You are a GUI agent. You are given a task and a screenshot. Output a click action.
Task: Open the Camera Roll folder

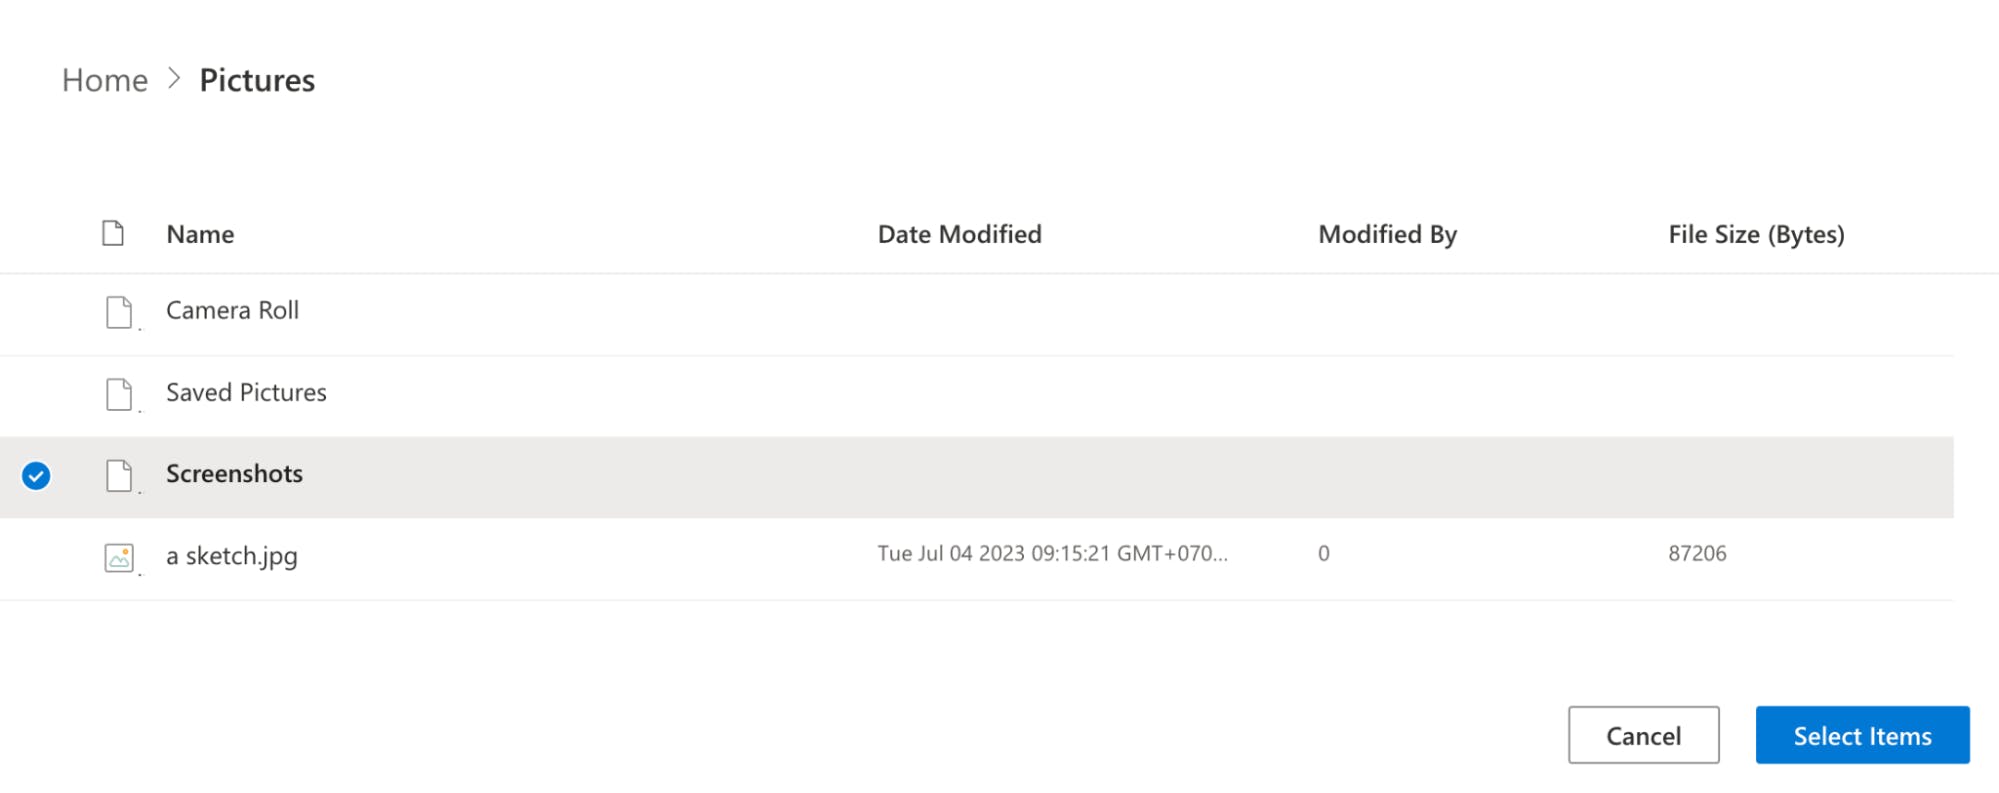(x=232, y=311)
